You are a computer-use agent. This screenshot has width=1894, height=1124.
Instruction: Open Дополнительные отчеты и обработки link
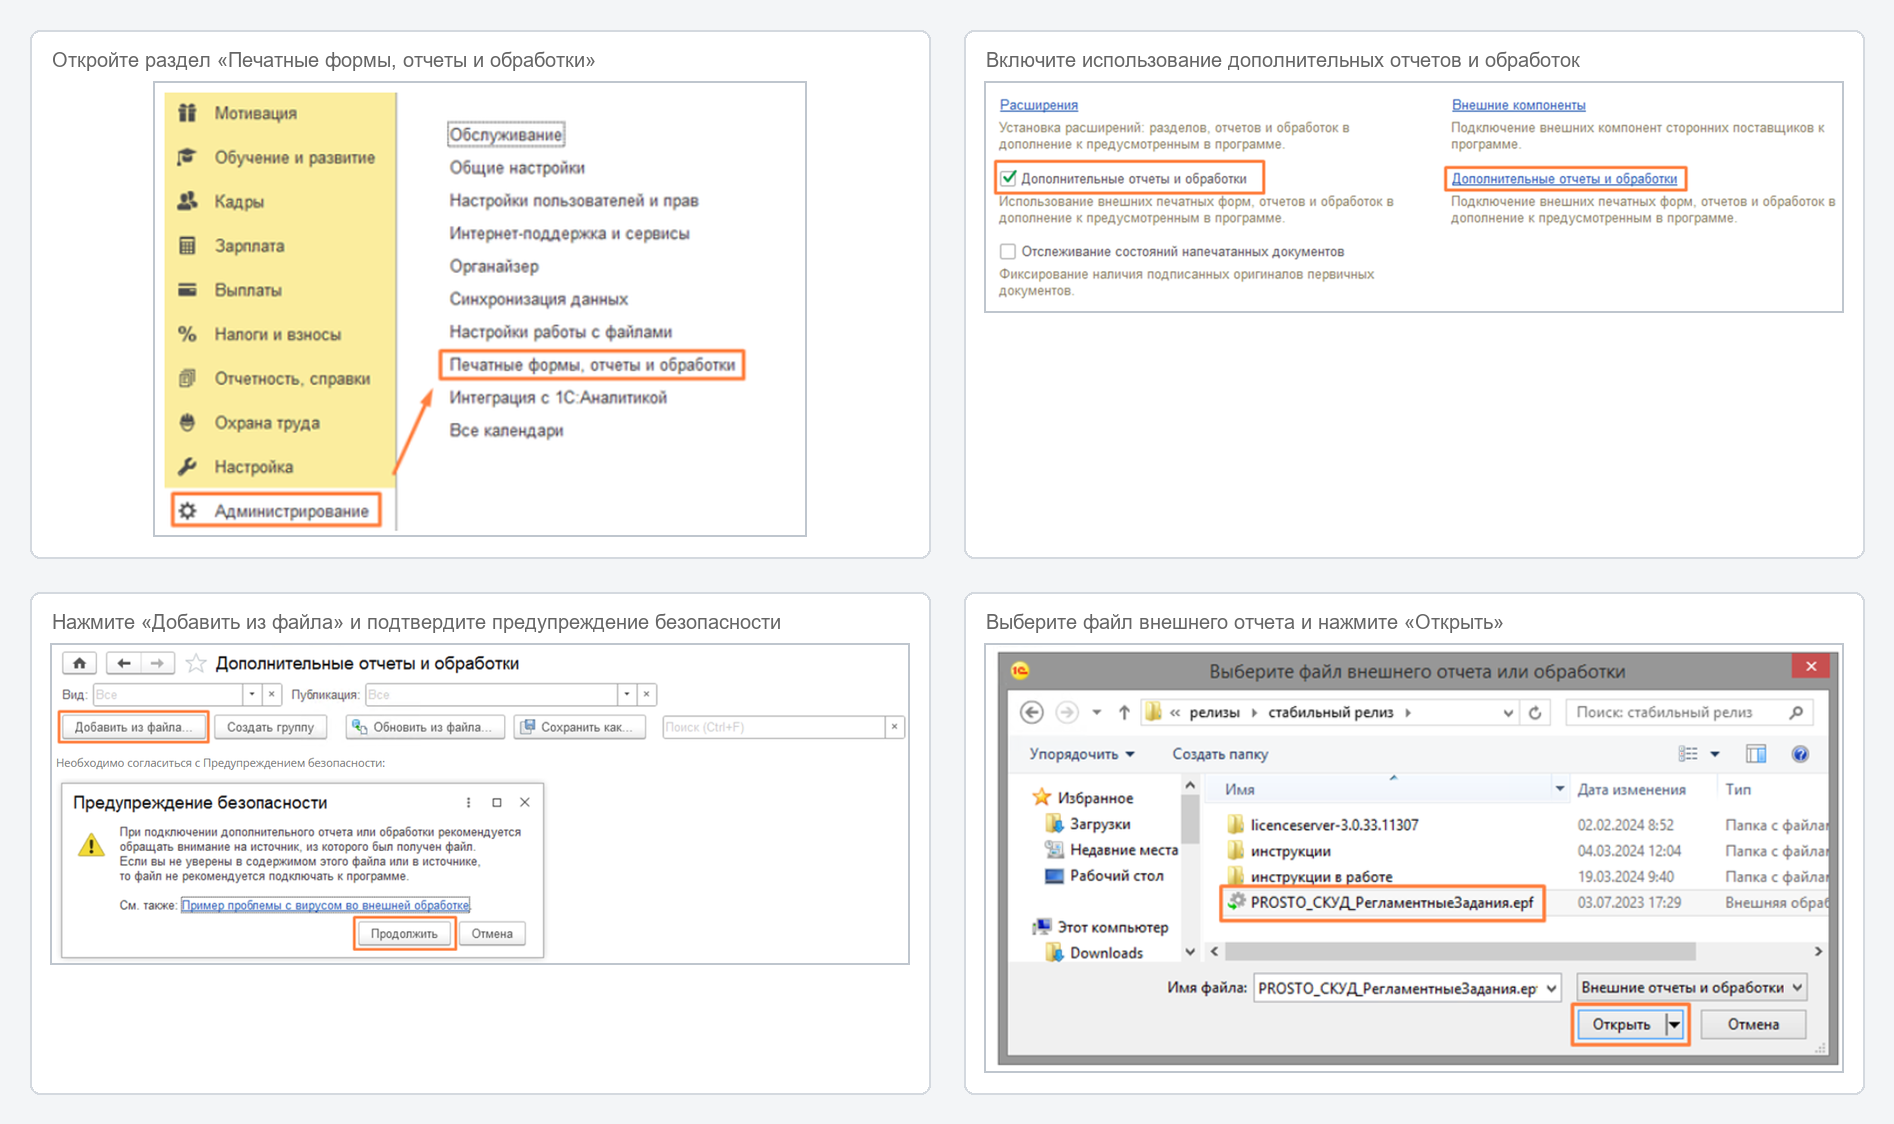[x=1564, y=179]
